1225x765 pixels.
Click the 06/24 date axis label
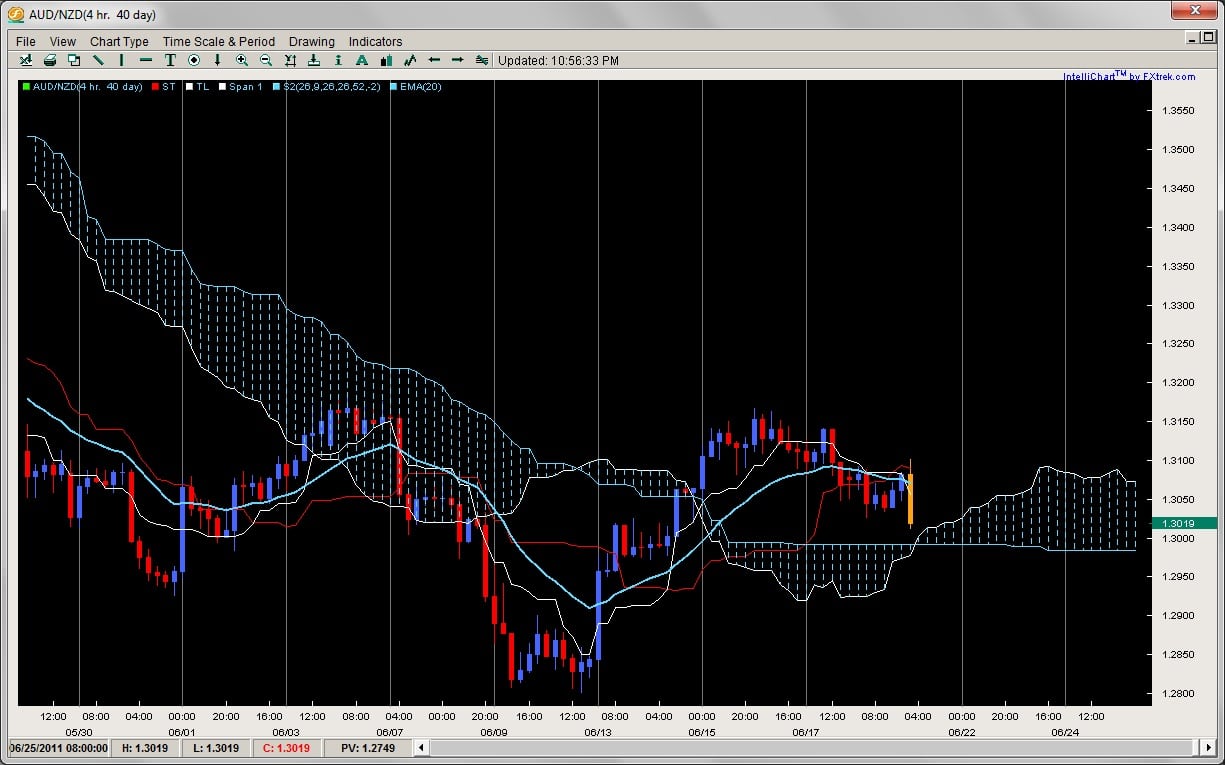pyautogui.click(x=1064, y=732)
